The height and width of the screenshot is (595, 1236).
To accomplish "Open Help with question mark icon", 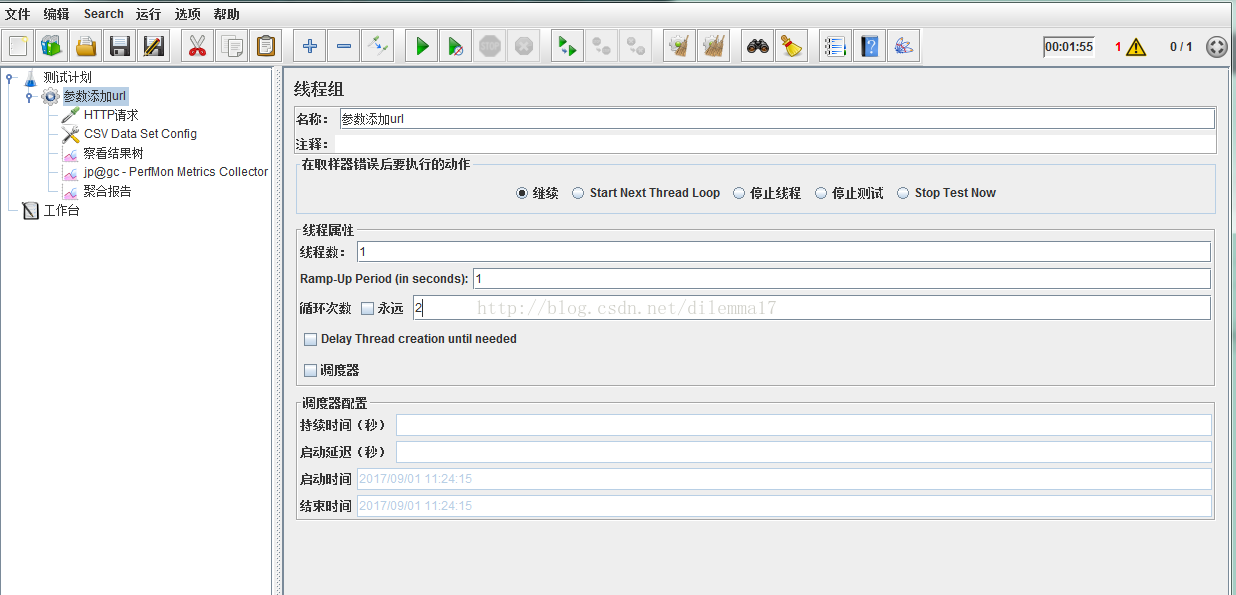I will (869, 46).
